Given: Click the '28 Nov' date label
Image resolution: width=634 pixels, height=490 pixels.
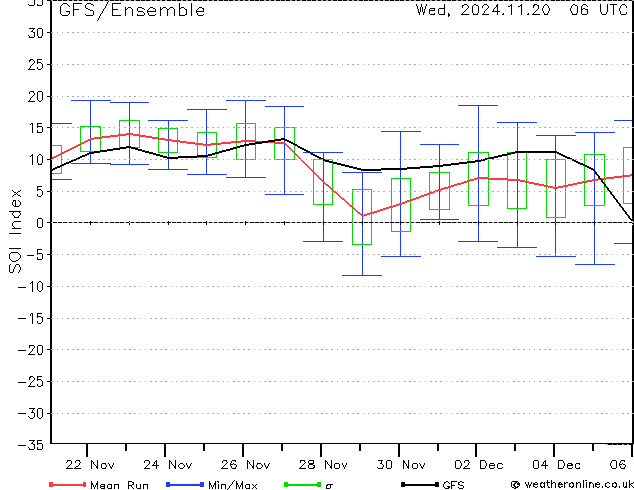Looking at the screenshot, I should [323, 465].
